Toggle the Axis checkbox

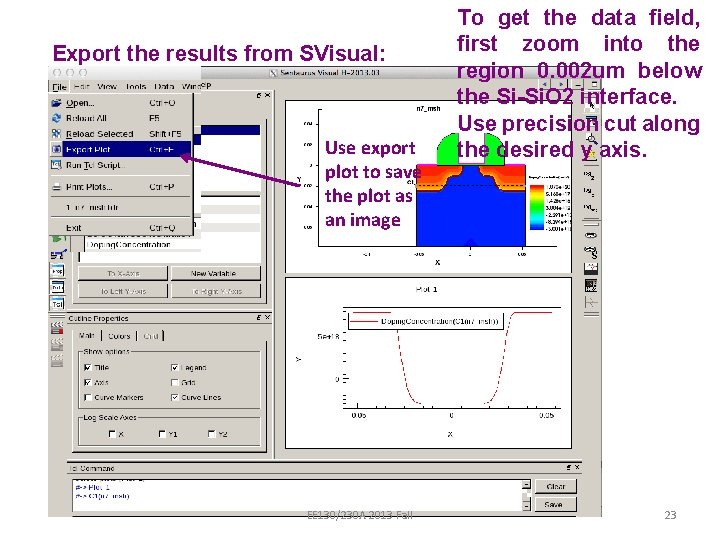coord(88,382)
